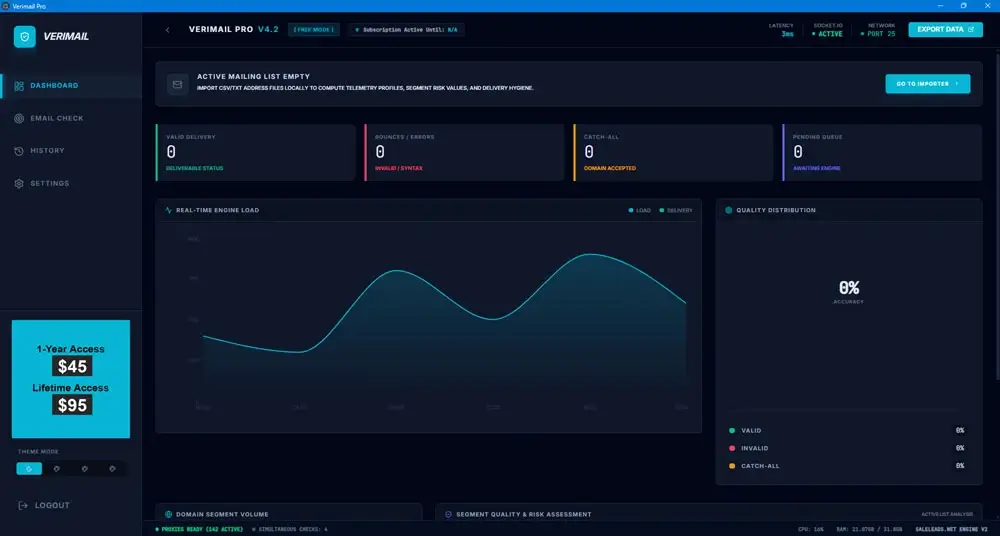Viewport: 1000px width, 536px height.
Task: Open the History section
Action: pos(71,151)
